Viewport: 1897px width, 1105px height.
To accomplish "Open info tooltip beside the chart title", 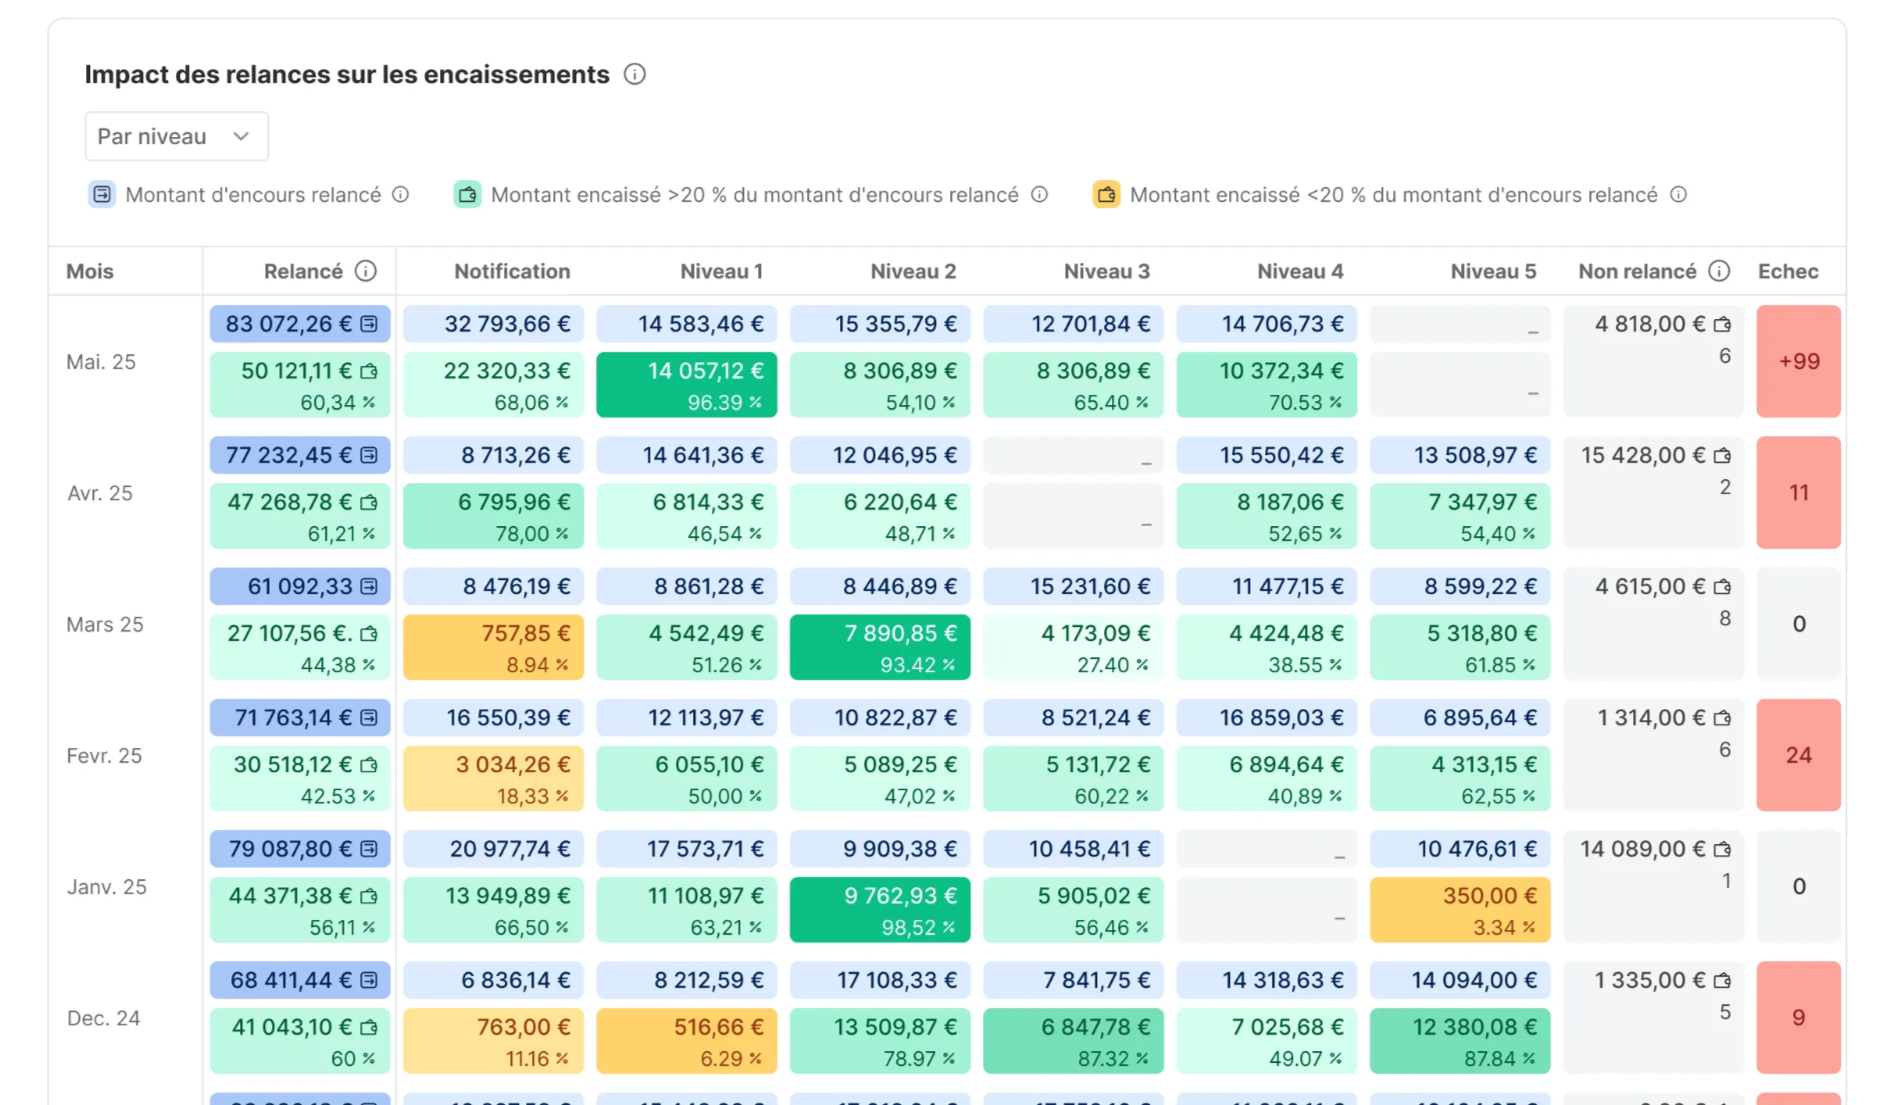I will pos(635,74).
